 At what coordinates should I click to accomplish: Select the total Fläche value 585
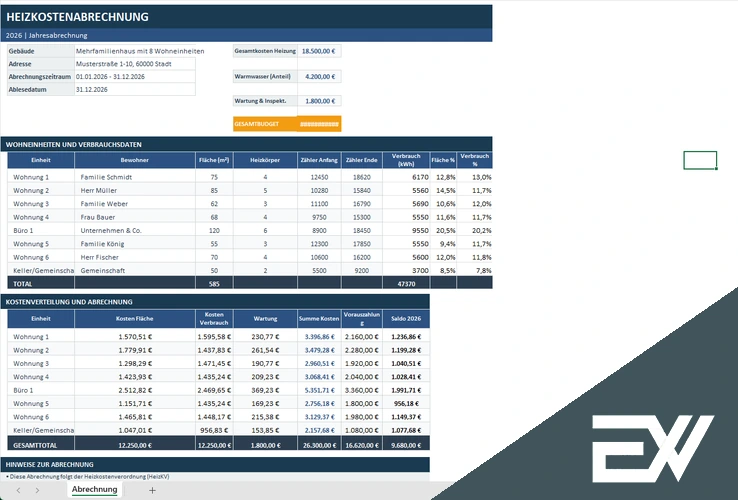[214, 283]
